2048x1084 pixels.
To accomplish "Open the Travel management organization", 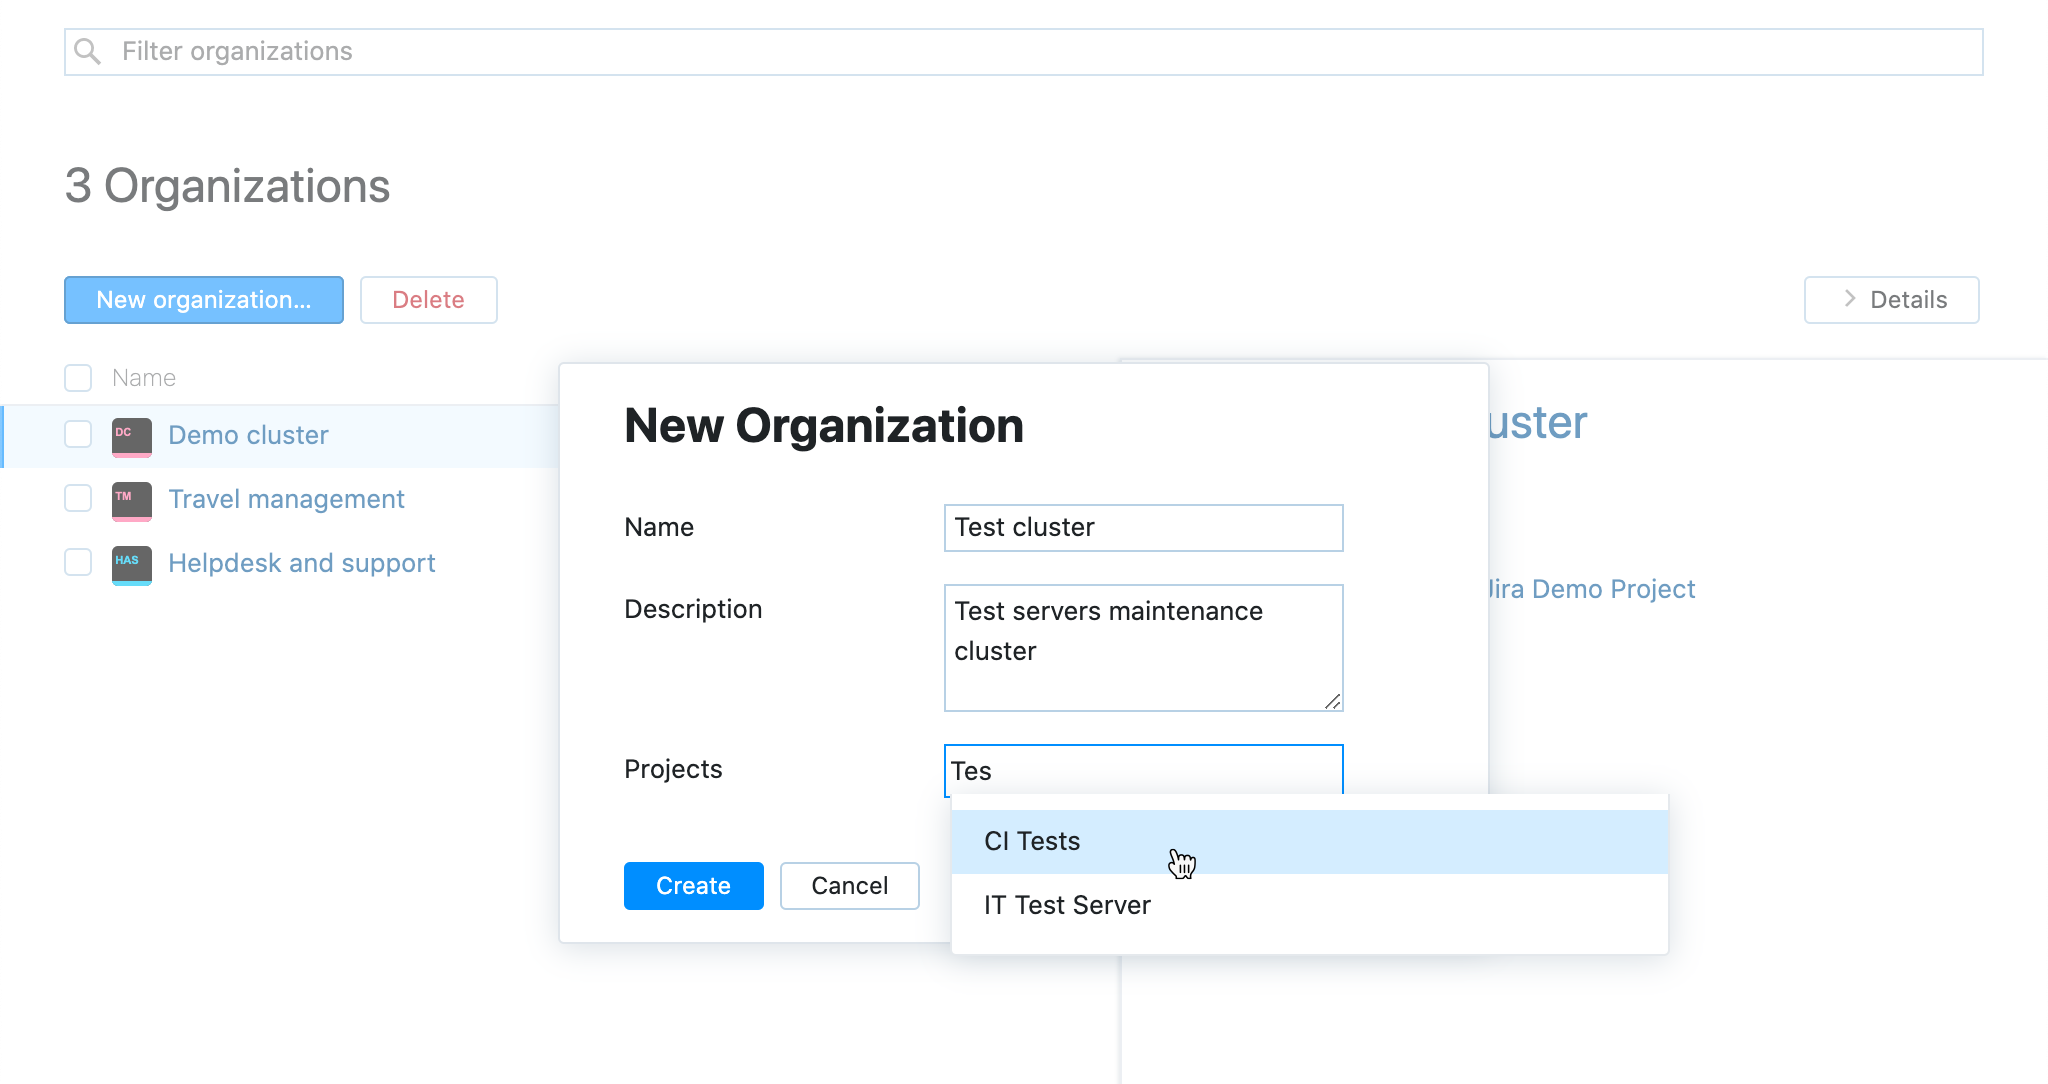I will tap(286, 498).
